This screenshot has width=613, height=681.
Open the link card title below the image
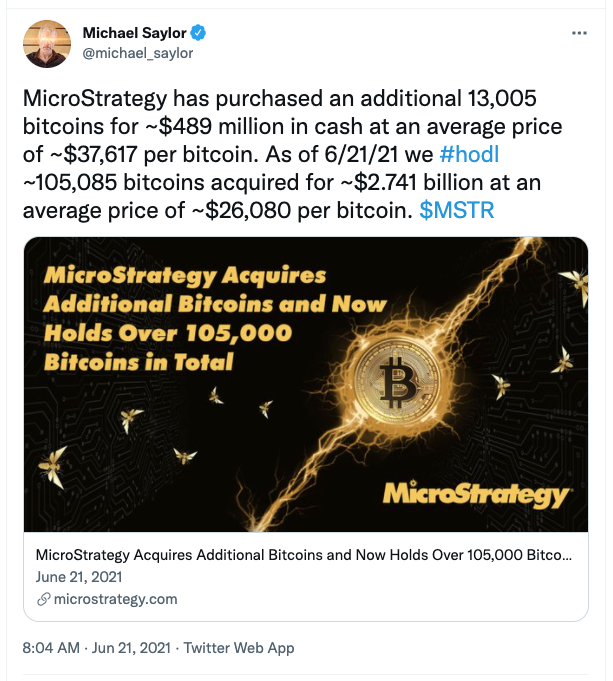304,555
